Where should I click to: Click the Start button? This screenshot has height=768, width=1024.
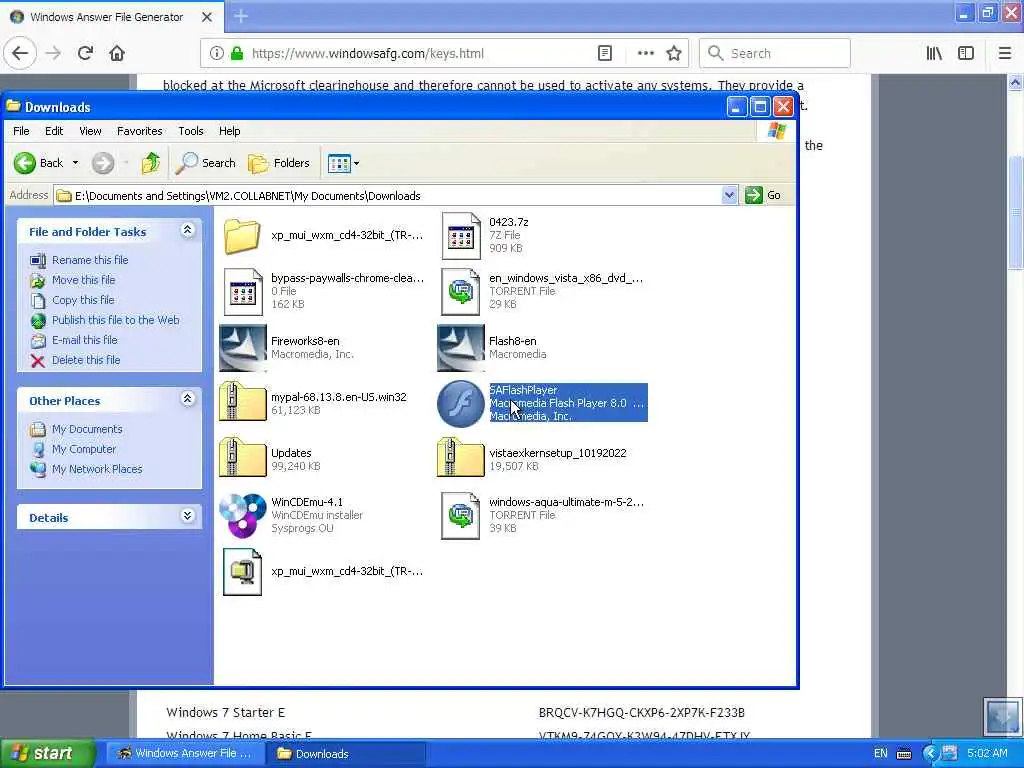click(48, 754)
